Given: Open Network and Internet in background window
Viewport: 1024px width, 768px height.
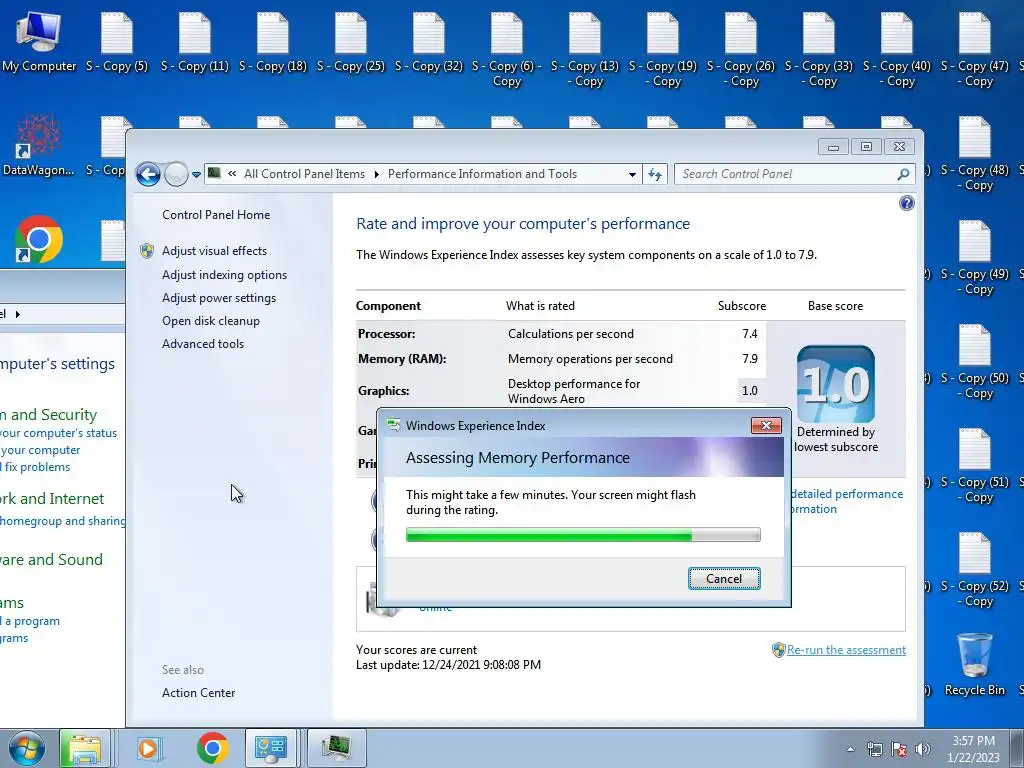Looking at the screenshot, I should click(52, 499).
